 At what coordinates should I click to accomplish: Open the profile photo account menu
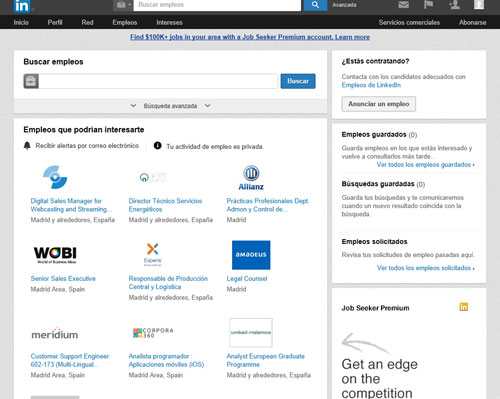479,5
